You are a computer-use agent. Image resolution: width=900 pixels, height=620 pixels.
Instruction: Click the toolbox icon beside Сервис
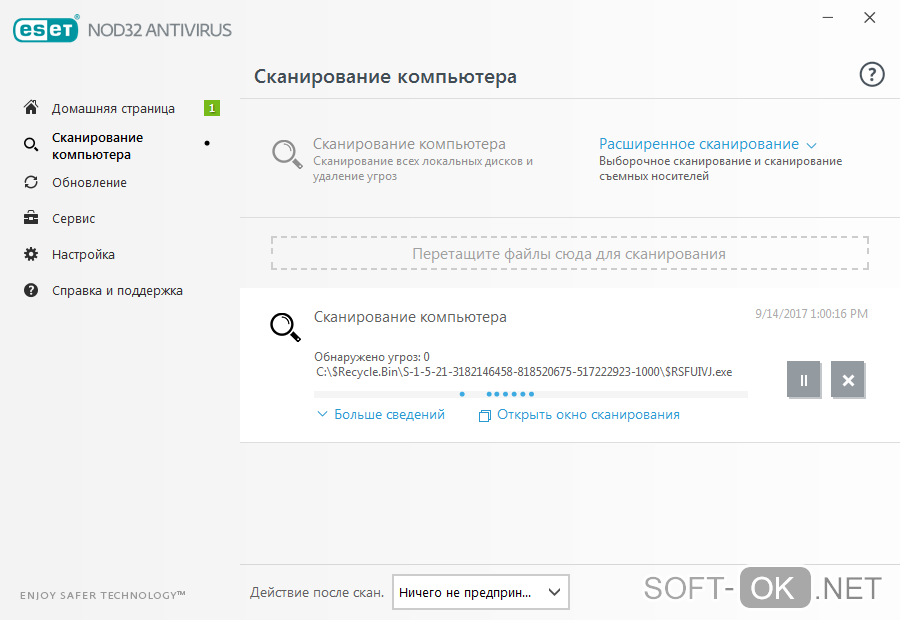(x=31, y=218)
